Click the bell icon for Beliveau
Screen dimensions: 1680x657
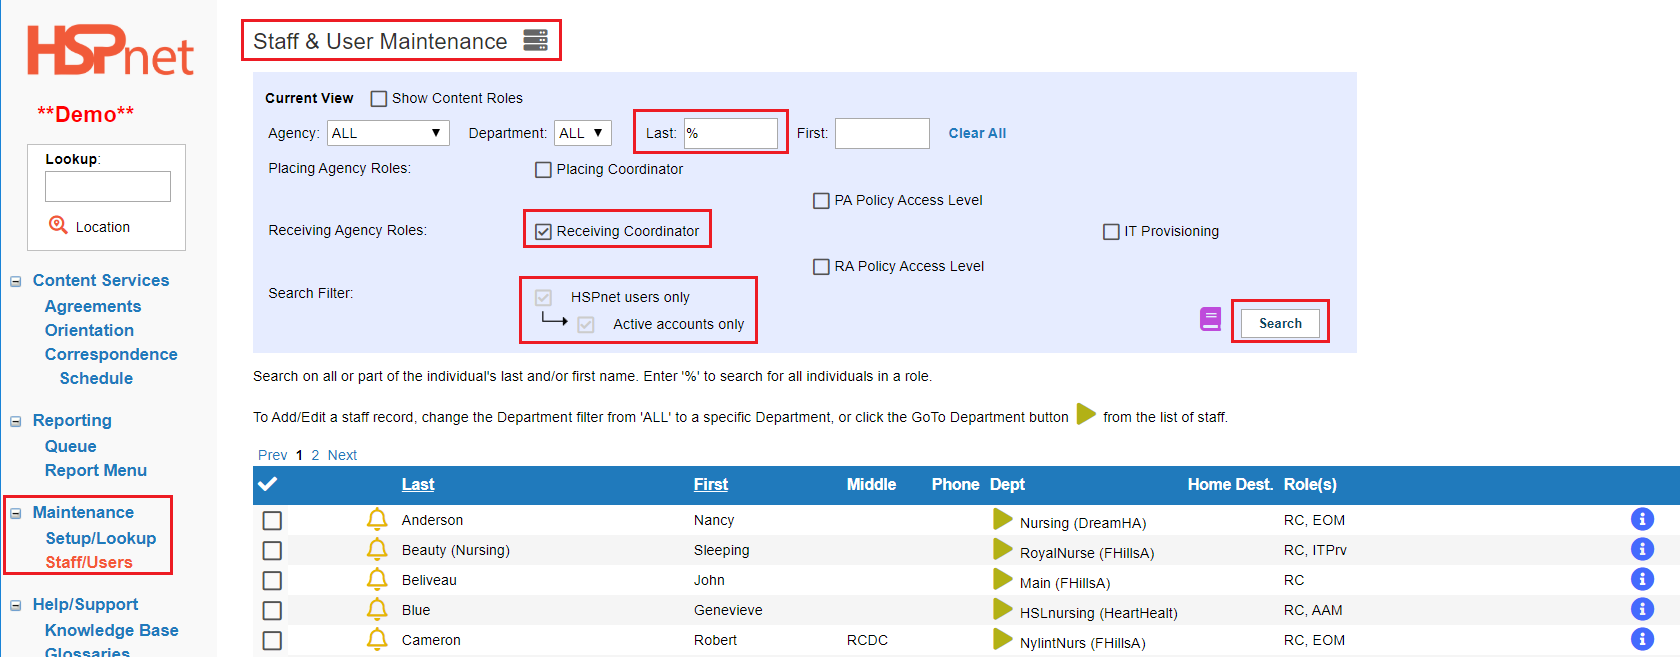point(377,579)
